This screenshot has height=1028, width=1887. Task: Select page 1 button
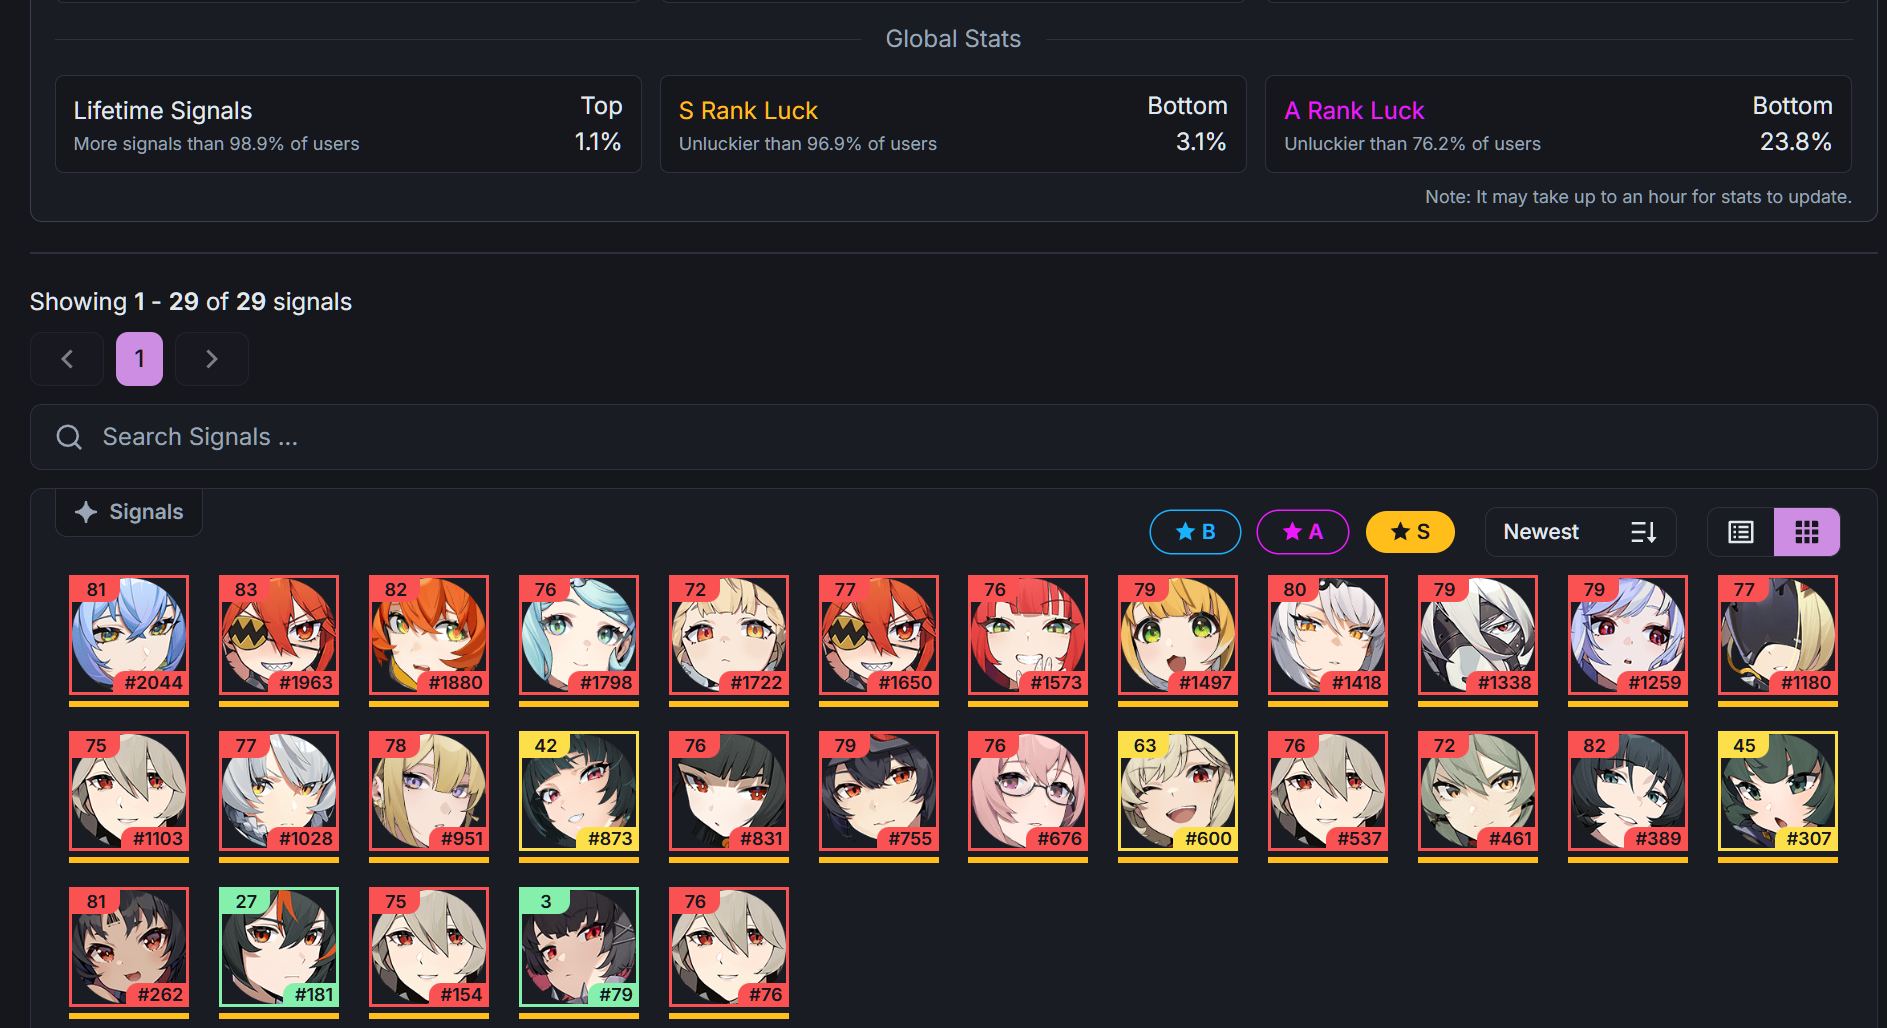(x=139, y=359)
